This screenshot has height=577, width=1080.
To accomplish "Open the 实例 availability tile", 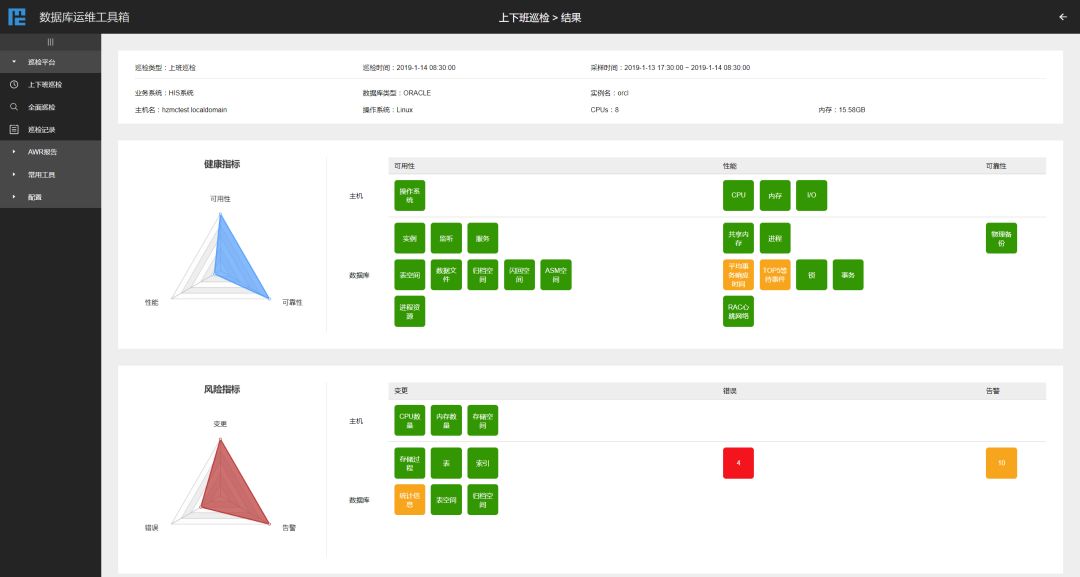I will coord(409,238).
